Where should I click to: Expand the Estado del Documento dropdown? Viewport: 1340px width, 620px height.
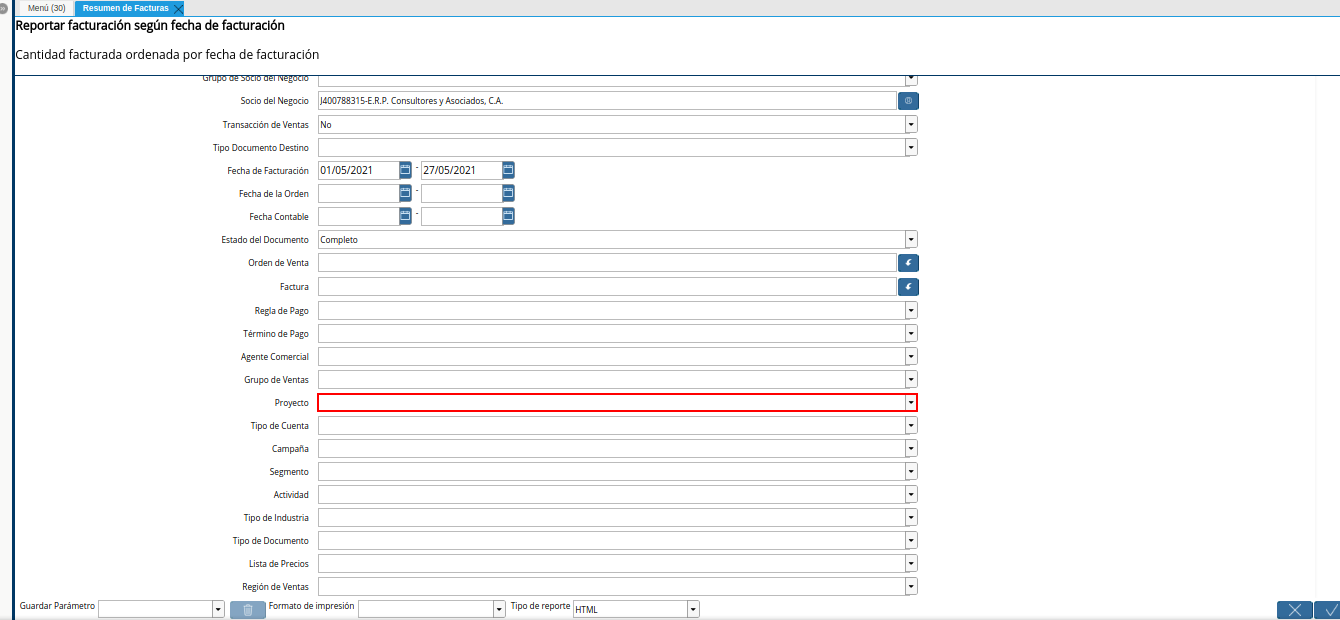click(x=911, y=240)
